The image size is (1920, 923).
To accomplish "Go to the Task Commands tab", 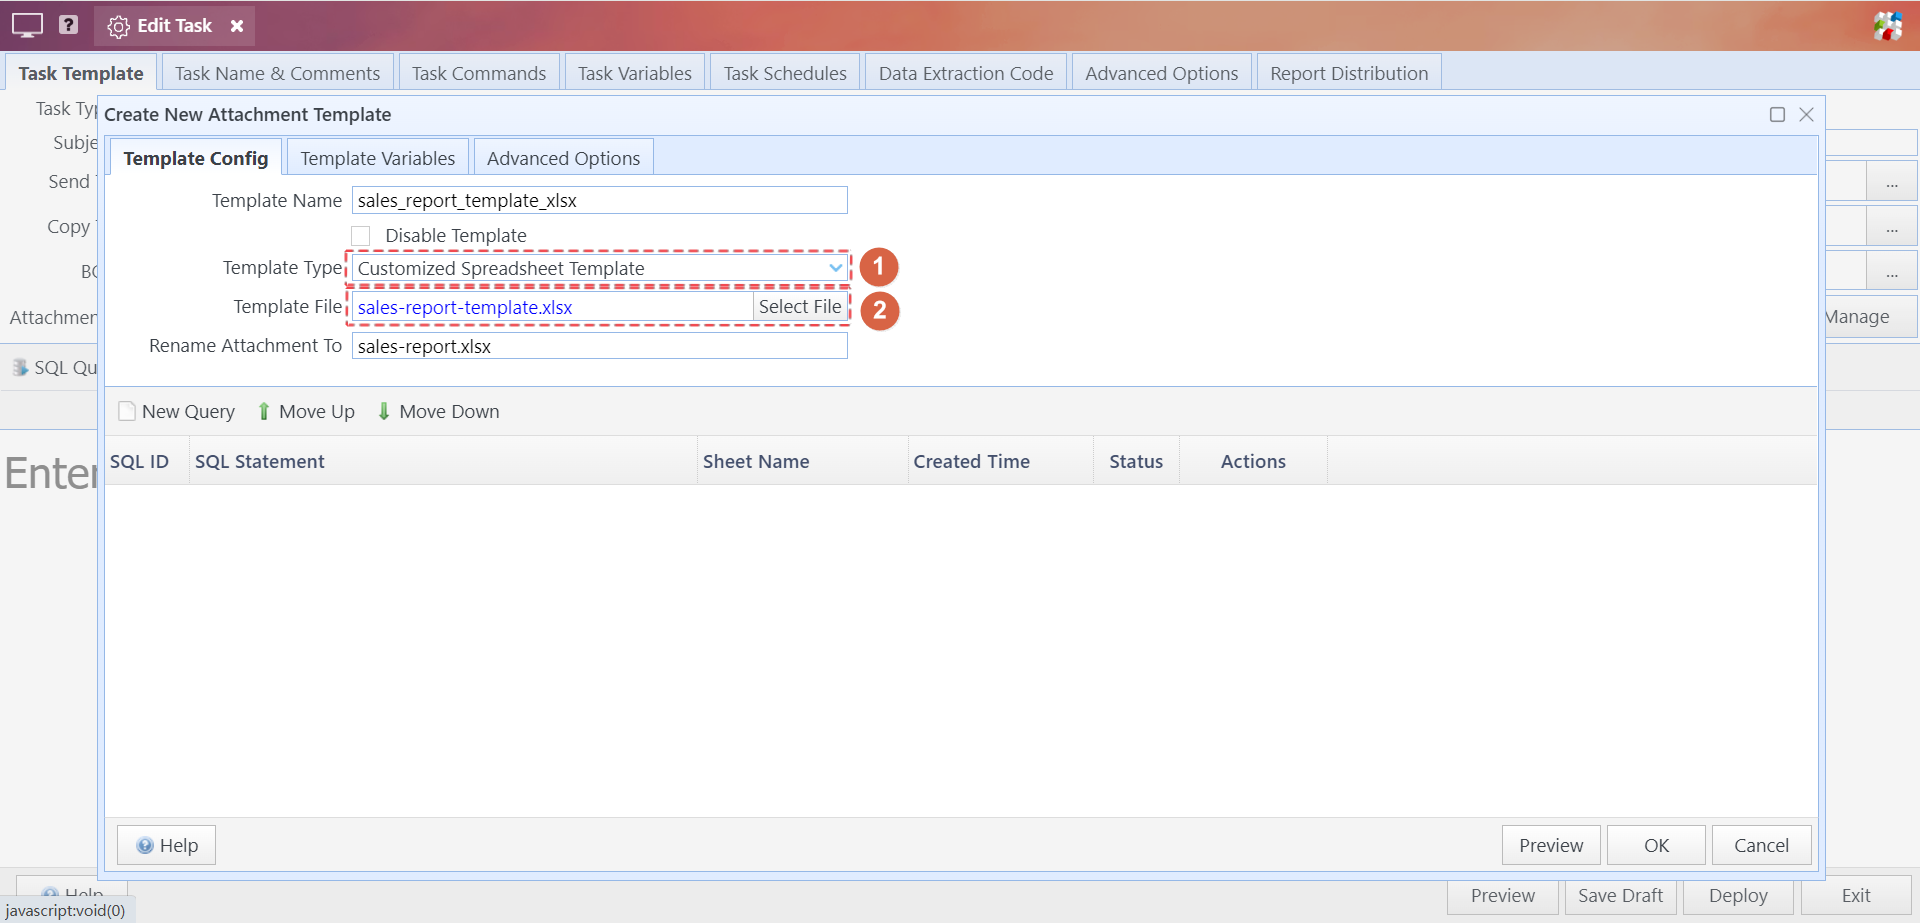I will click(x=479, y=73).
